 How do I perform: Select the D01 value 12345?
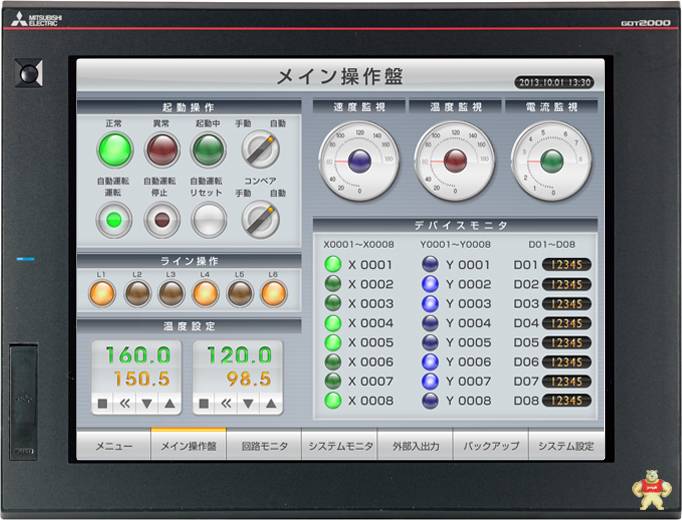tap(567, 264)
